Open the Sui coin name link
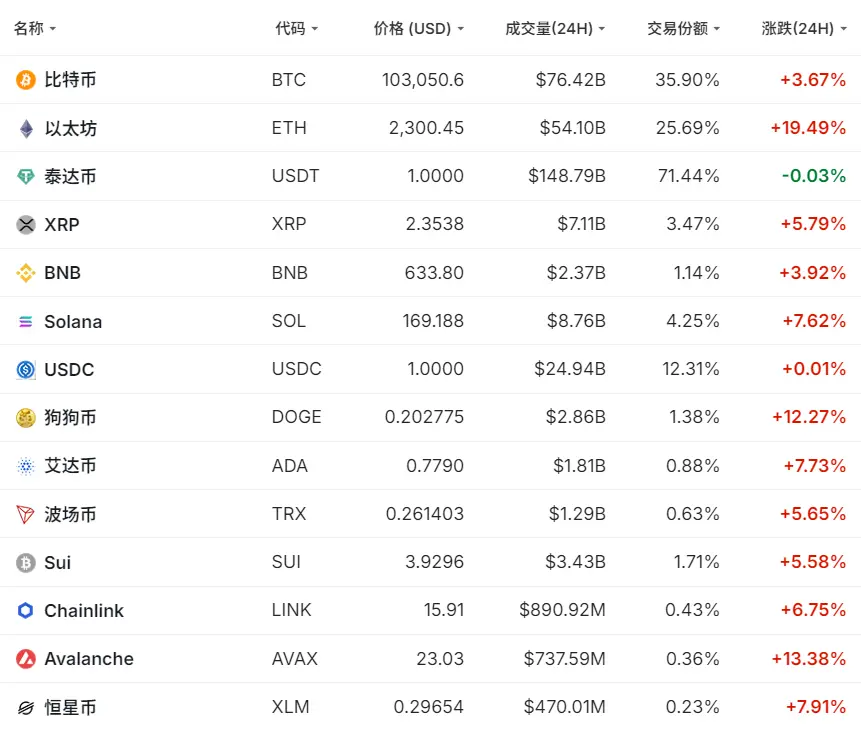Viewport: 861px width, 729px height. [57, 563]
